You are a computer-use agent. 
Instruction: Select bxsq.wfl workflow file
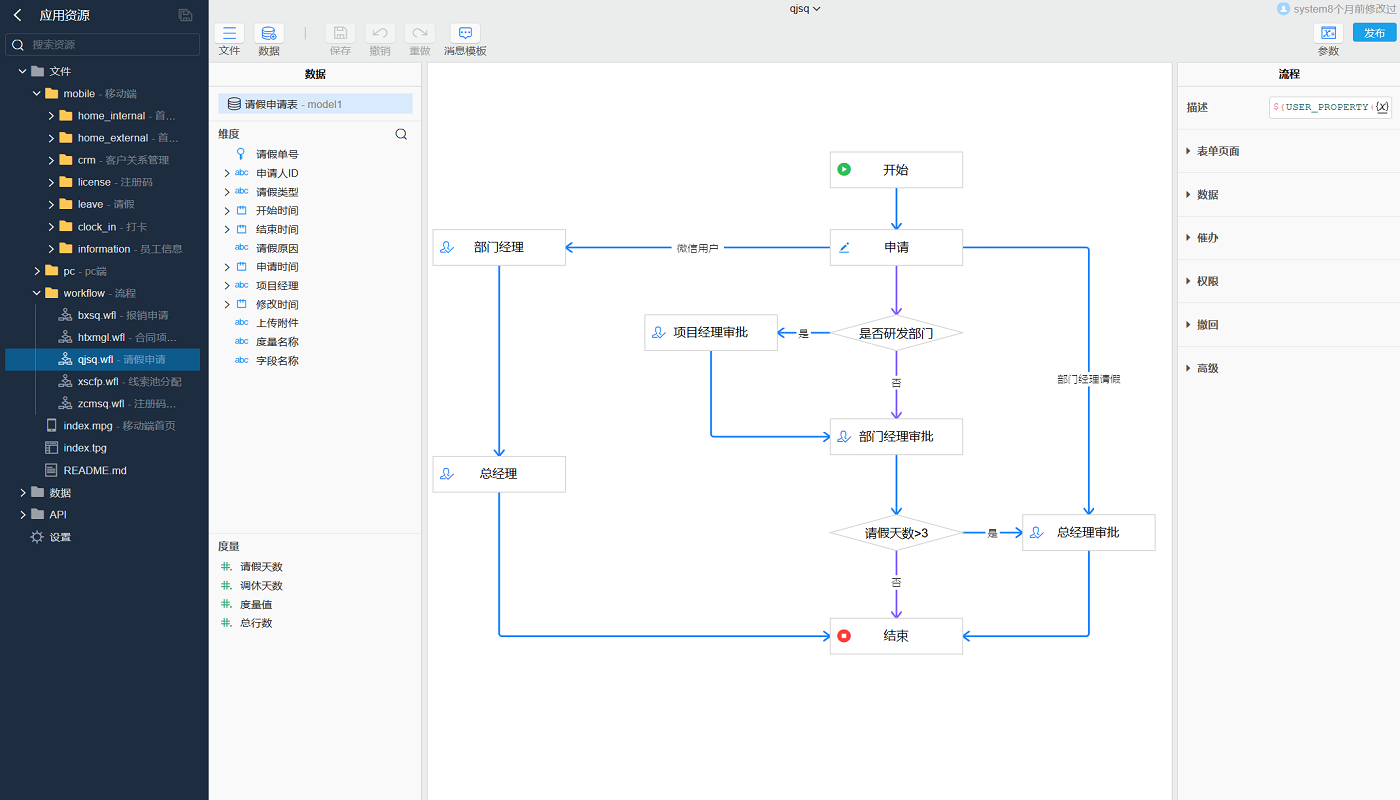tap(96, 315)
